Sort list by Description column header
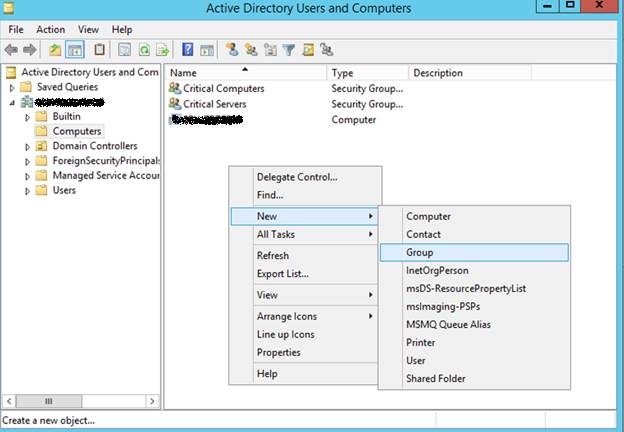Screen dimensions: 624x432 [470, 73]
